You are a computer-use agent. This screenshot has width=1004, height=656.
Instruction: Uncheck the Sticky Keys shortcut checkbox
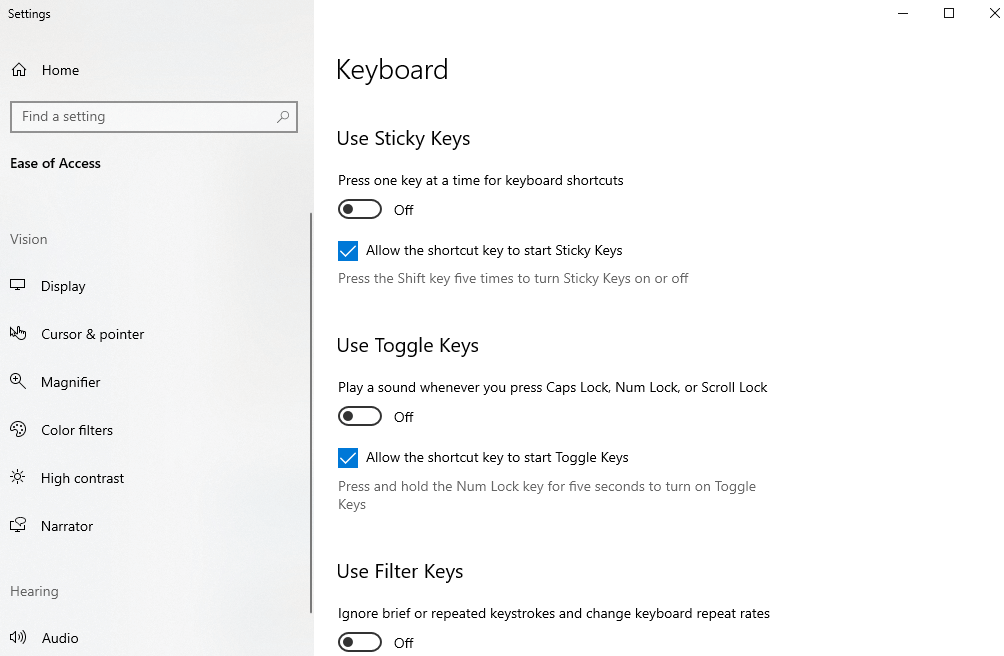(x=347, y=250)
